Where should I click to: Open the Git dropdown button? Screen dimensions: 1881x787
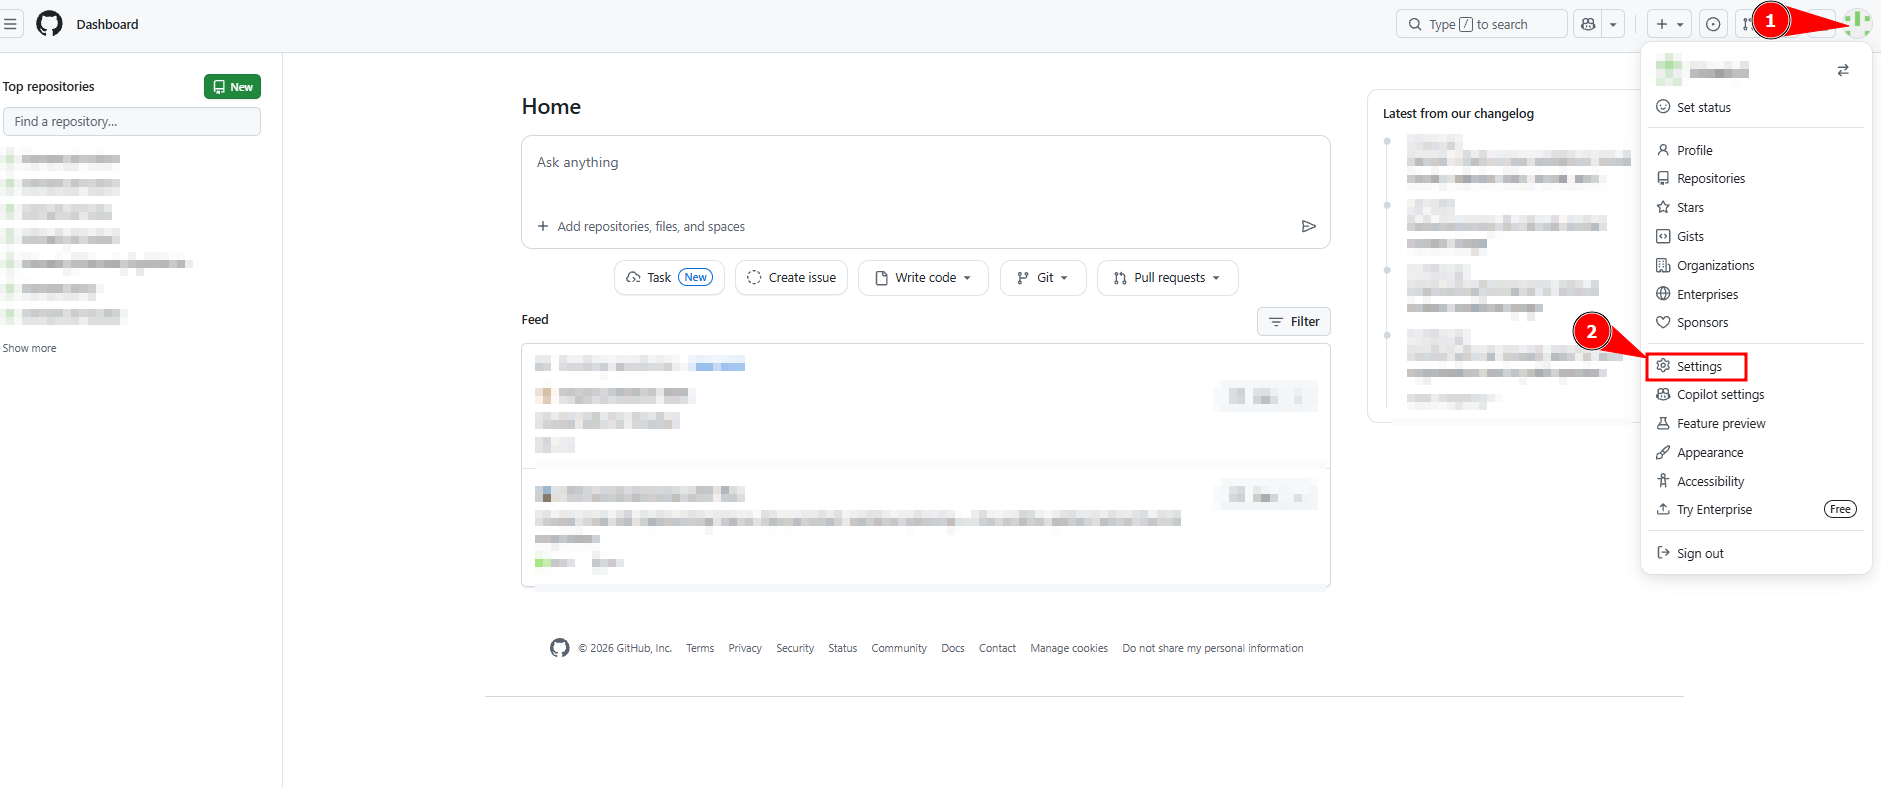tap(1043, 278)
